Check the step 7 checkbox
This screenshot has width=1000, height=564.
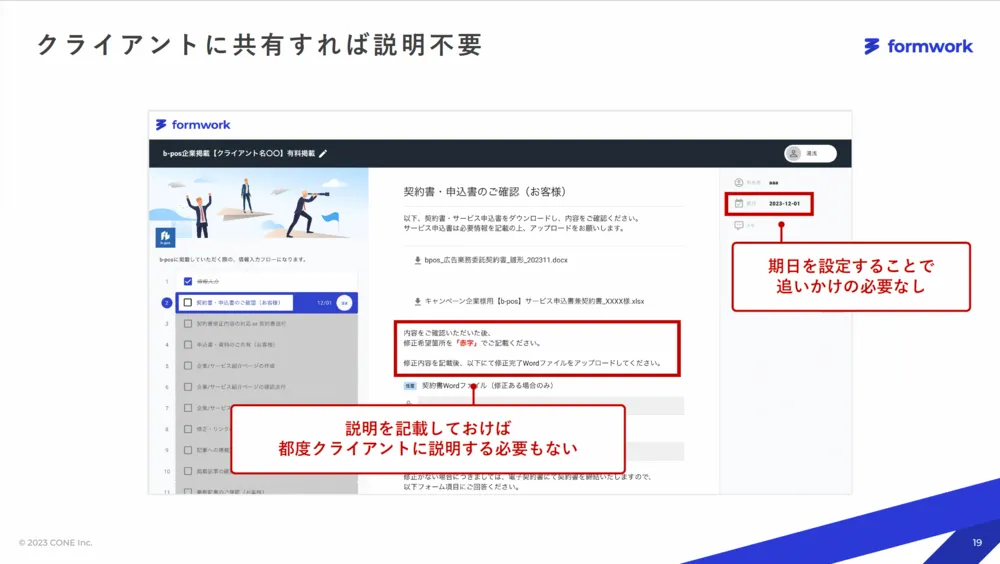click(188, 408)
